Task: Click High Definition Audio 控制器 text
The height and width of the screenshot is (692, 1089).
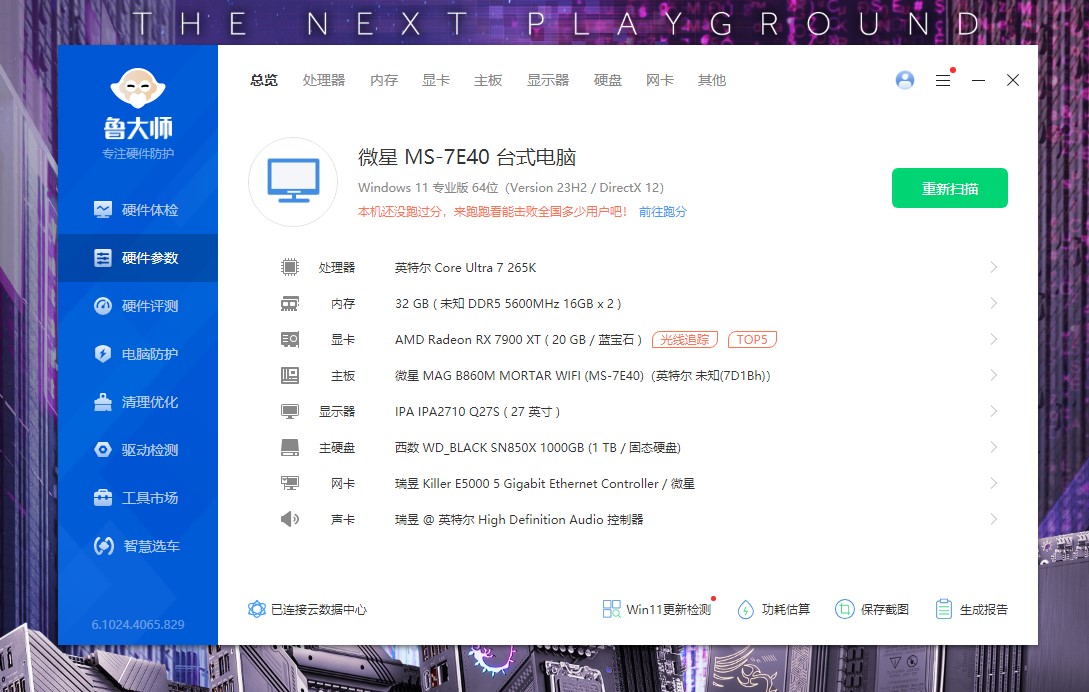Action: [x=519, y=519]
